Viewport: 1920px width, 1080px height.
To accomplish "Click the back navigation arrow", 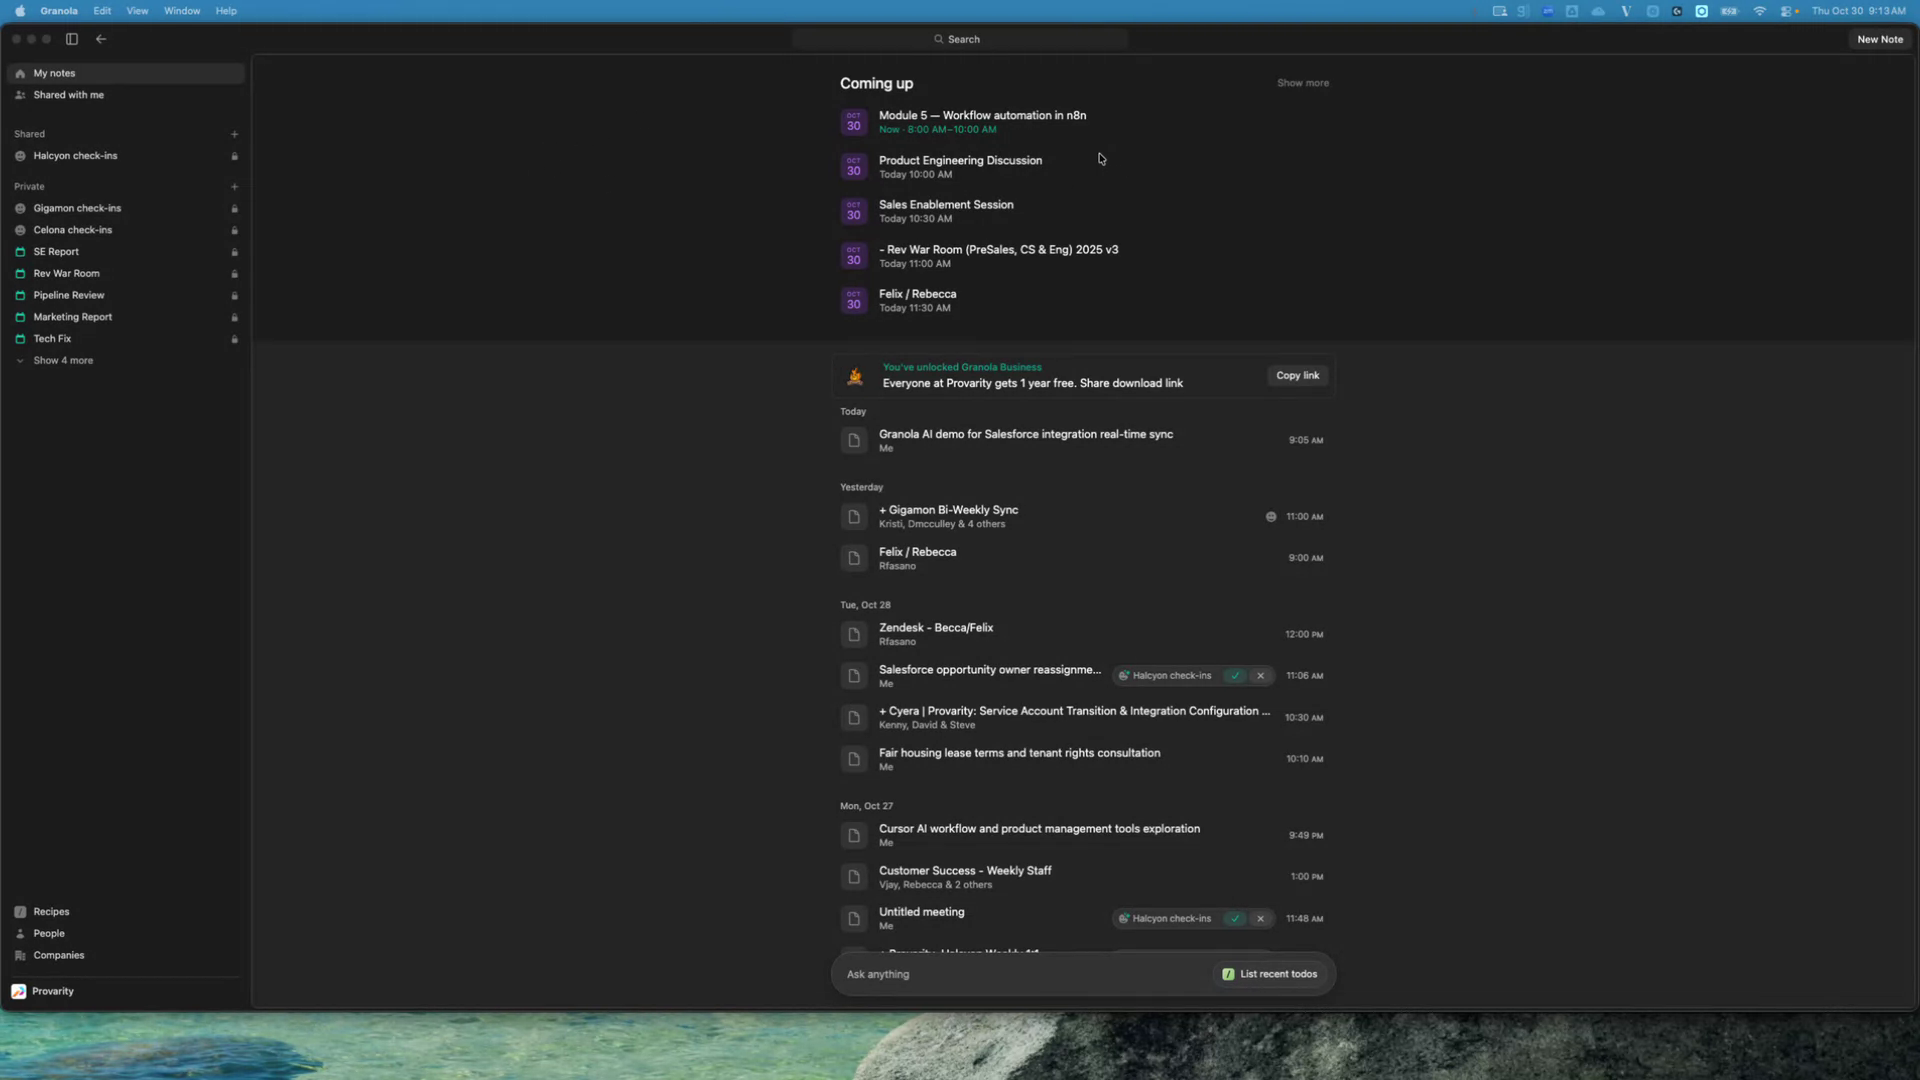I will (101, 39).
